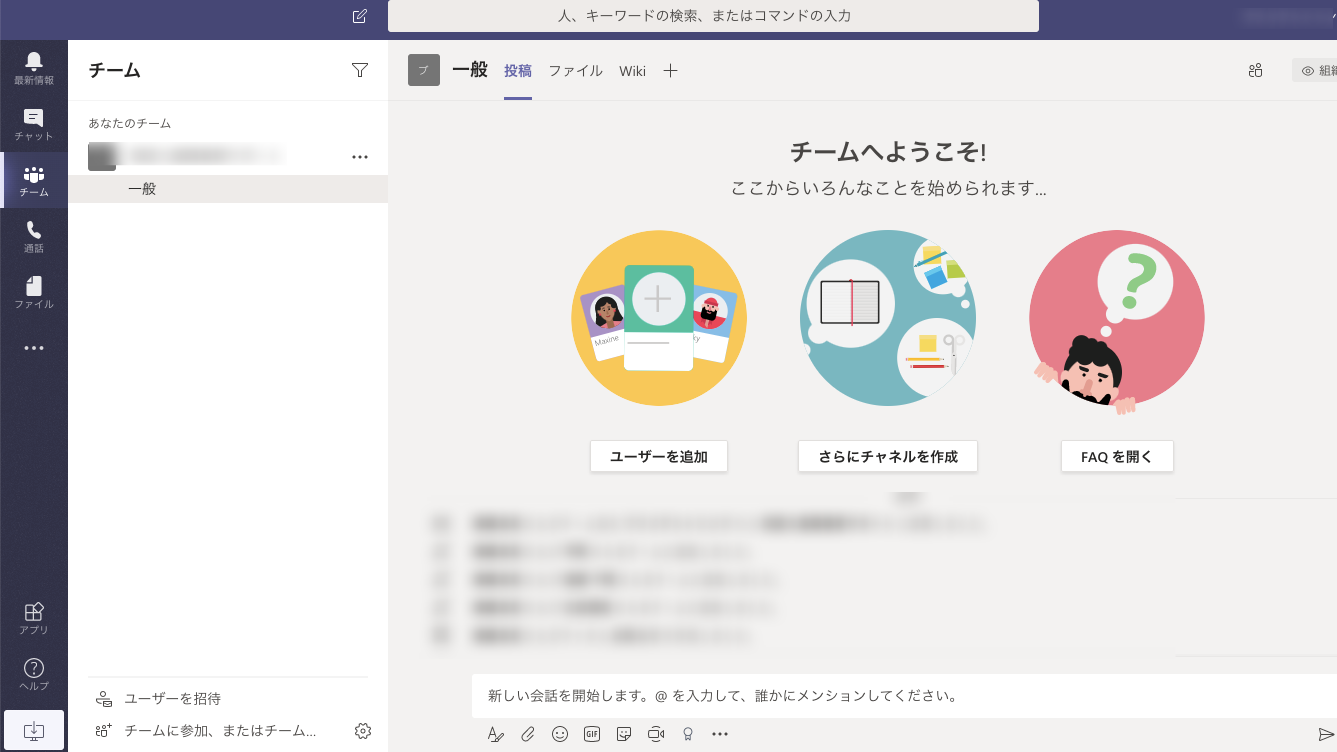
Task: Click the search or command input box
Action: (x=713, y=16)
